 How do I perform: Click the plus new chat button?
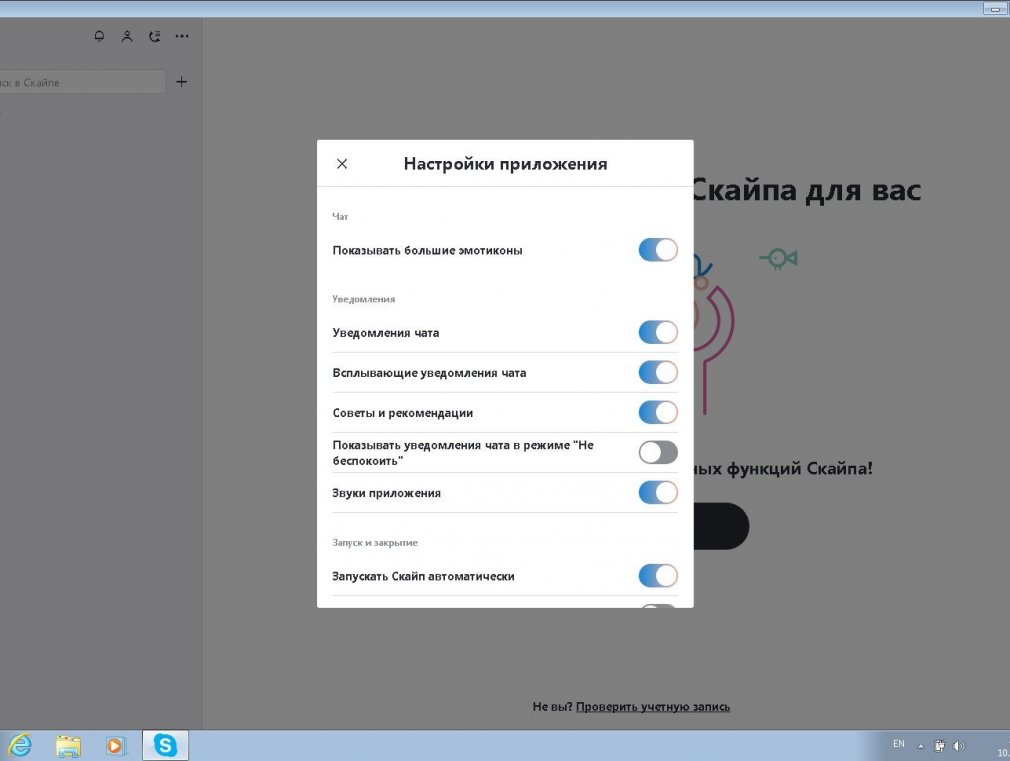(x=182, y=82)
